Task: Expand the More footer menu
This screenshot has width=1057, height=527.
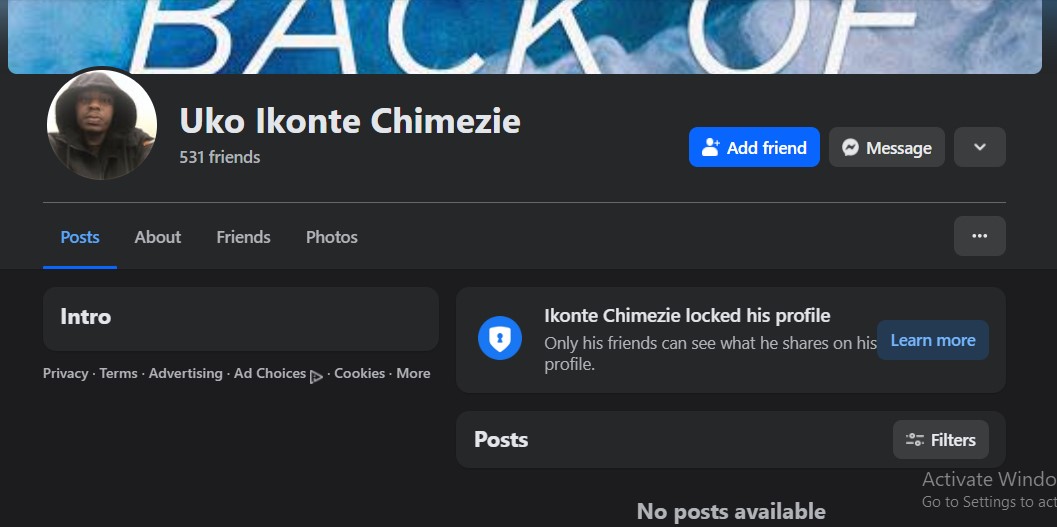Action: click(x=413, y=373)
